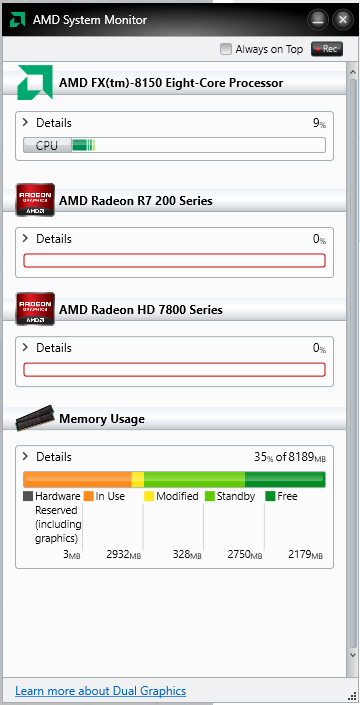Click the RAM stick icon by Memory Usage

click(35, 418)
